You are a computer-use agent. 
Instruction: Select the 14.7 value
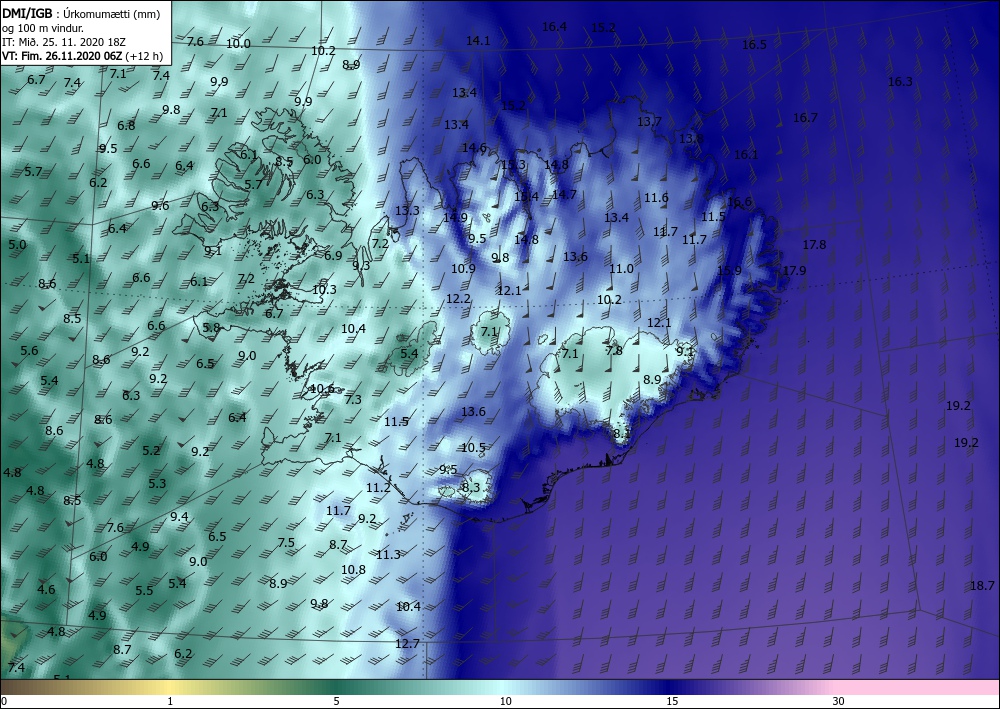[564, 194]
